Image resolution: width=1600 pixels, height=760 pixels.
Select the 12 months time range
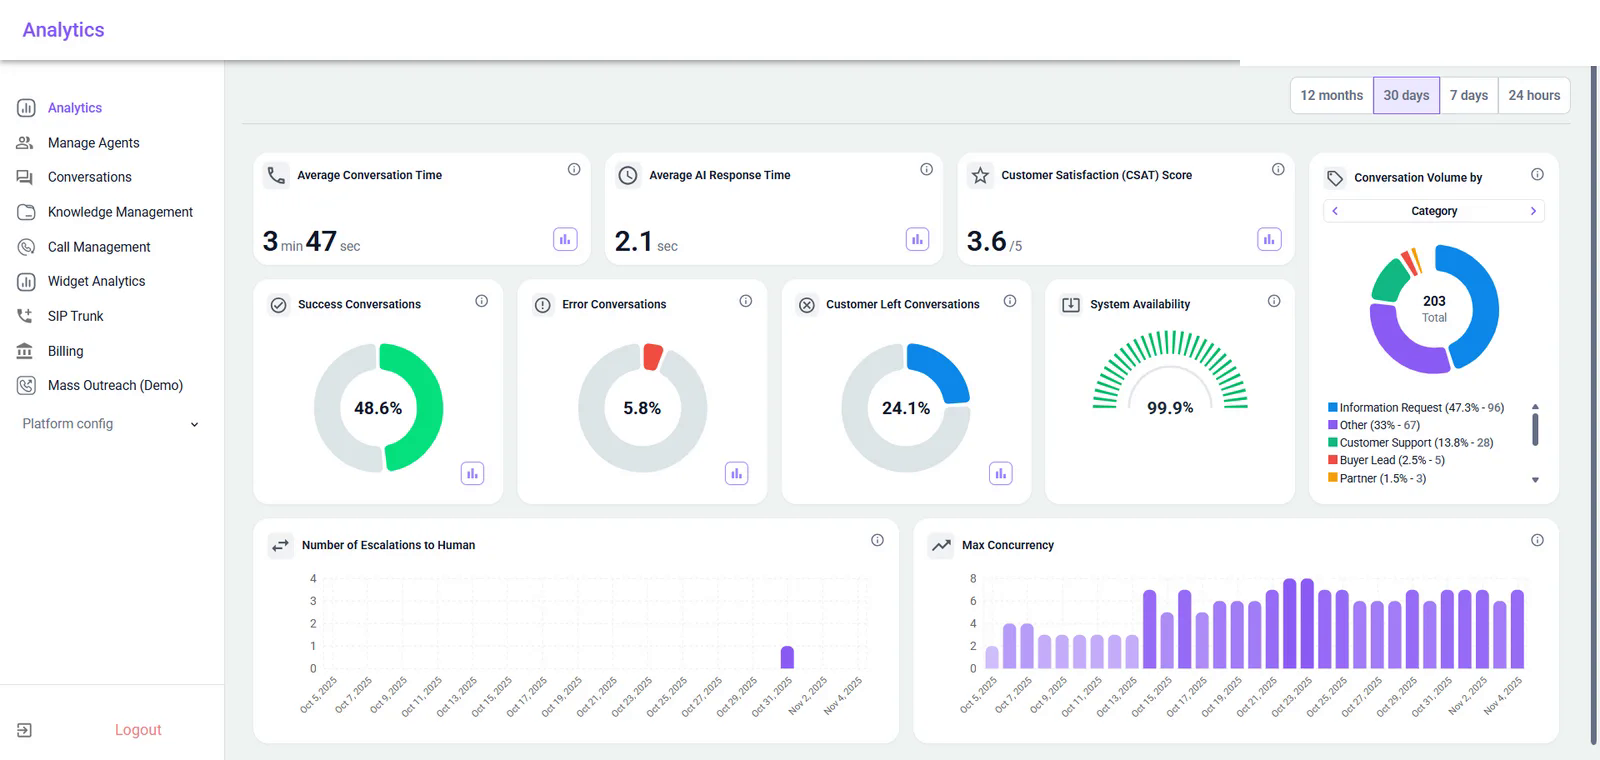(1332, 95)
